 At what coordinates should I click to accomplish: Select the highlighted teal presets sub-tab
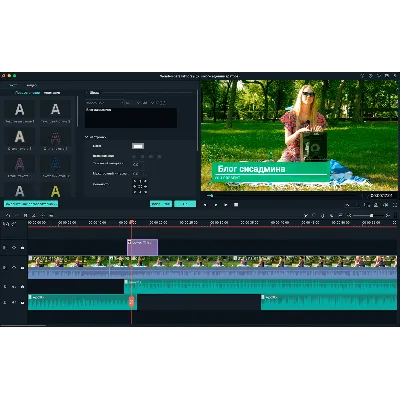tap(27, 93)
